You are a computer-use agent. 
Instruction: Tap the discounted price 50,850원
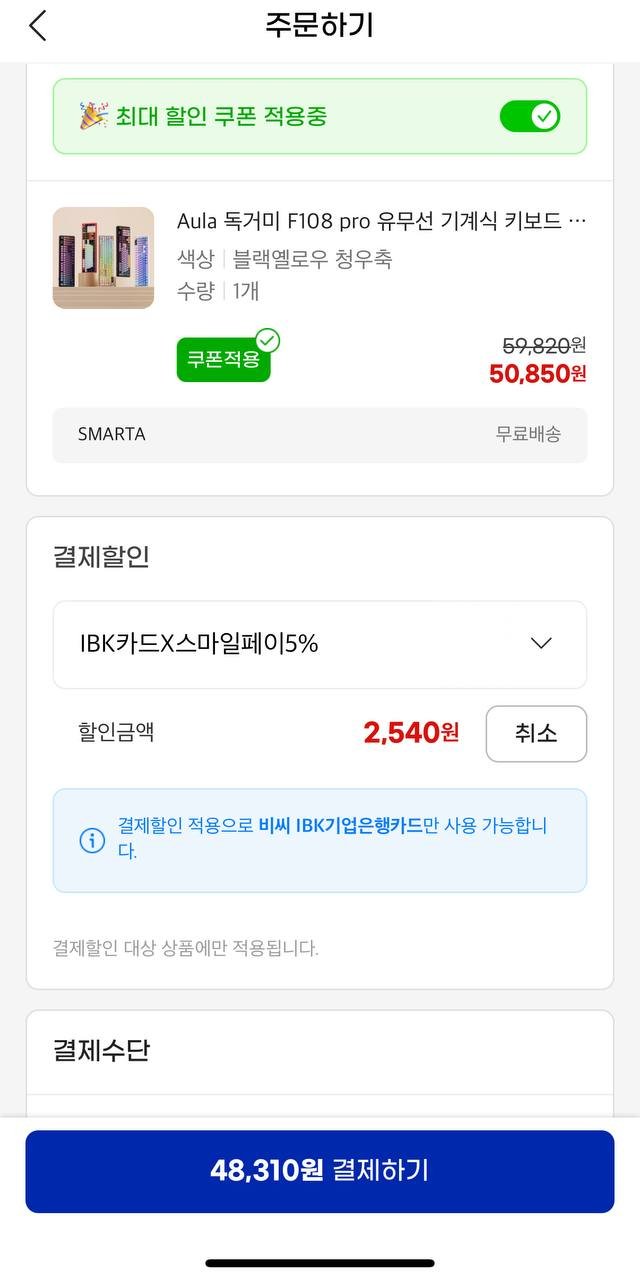537,374
